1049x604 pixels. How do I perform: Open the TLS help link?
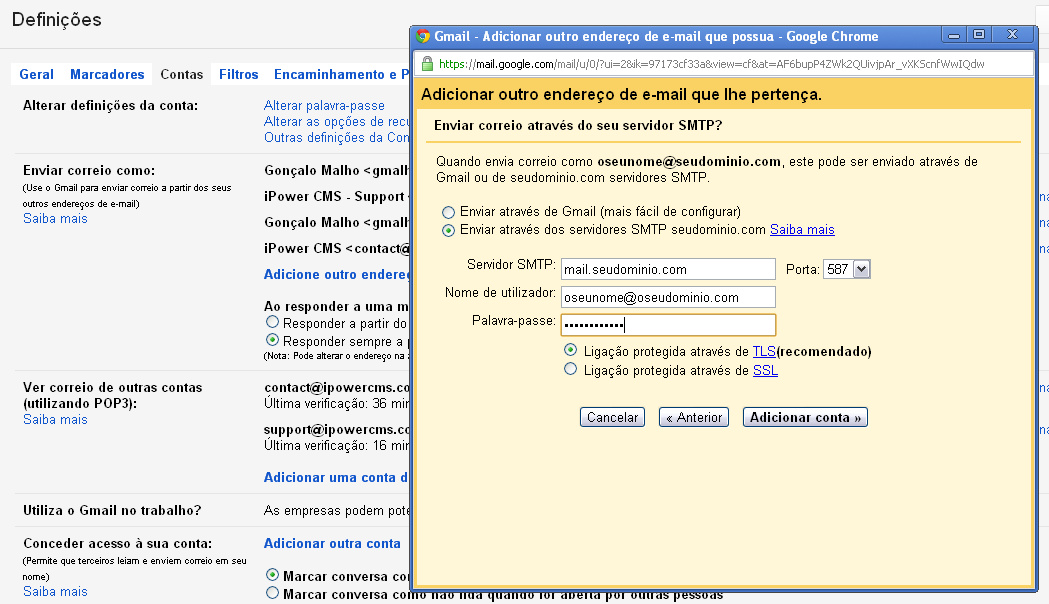764,352
